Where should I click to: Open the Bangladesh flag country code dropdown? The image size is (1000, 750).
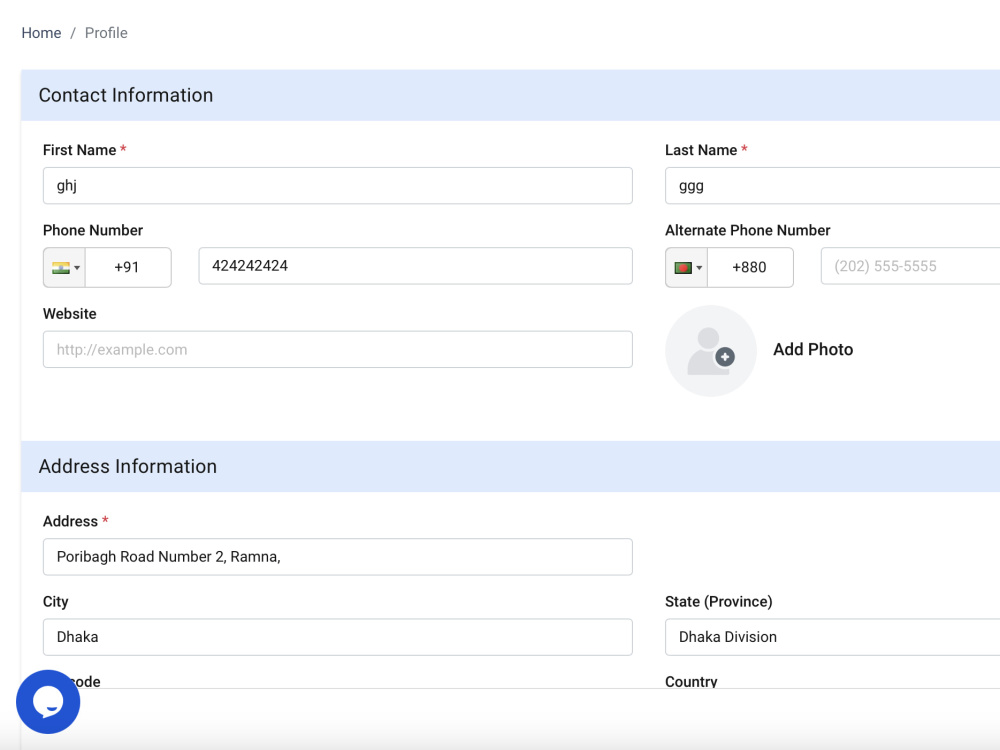point(687,267)
